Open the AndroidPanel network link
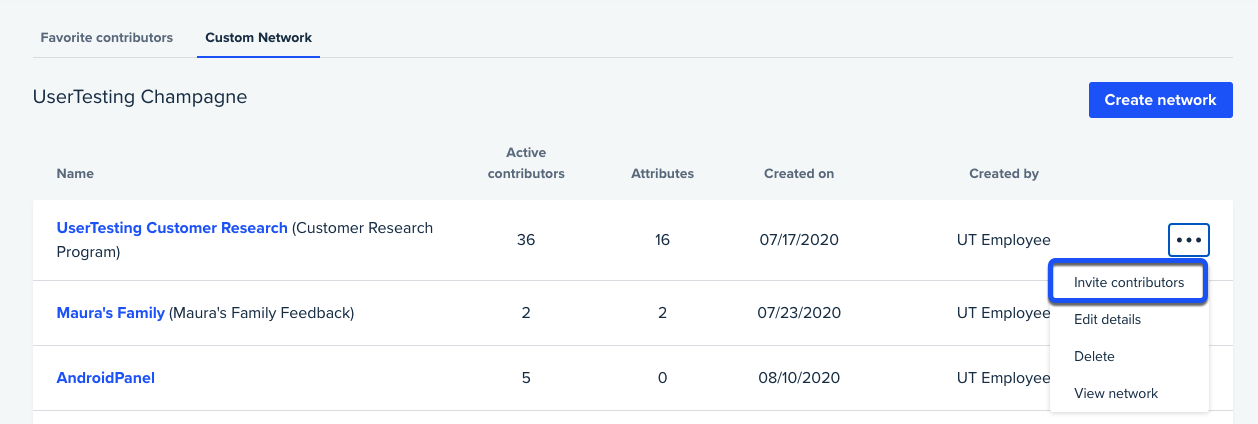Image resolution: width=1258 pixels, height=424 pixels. (106, 378)
